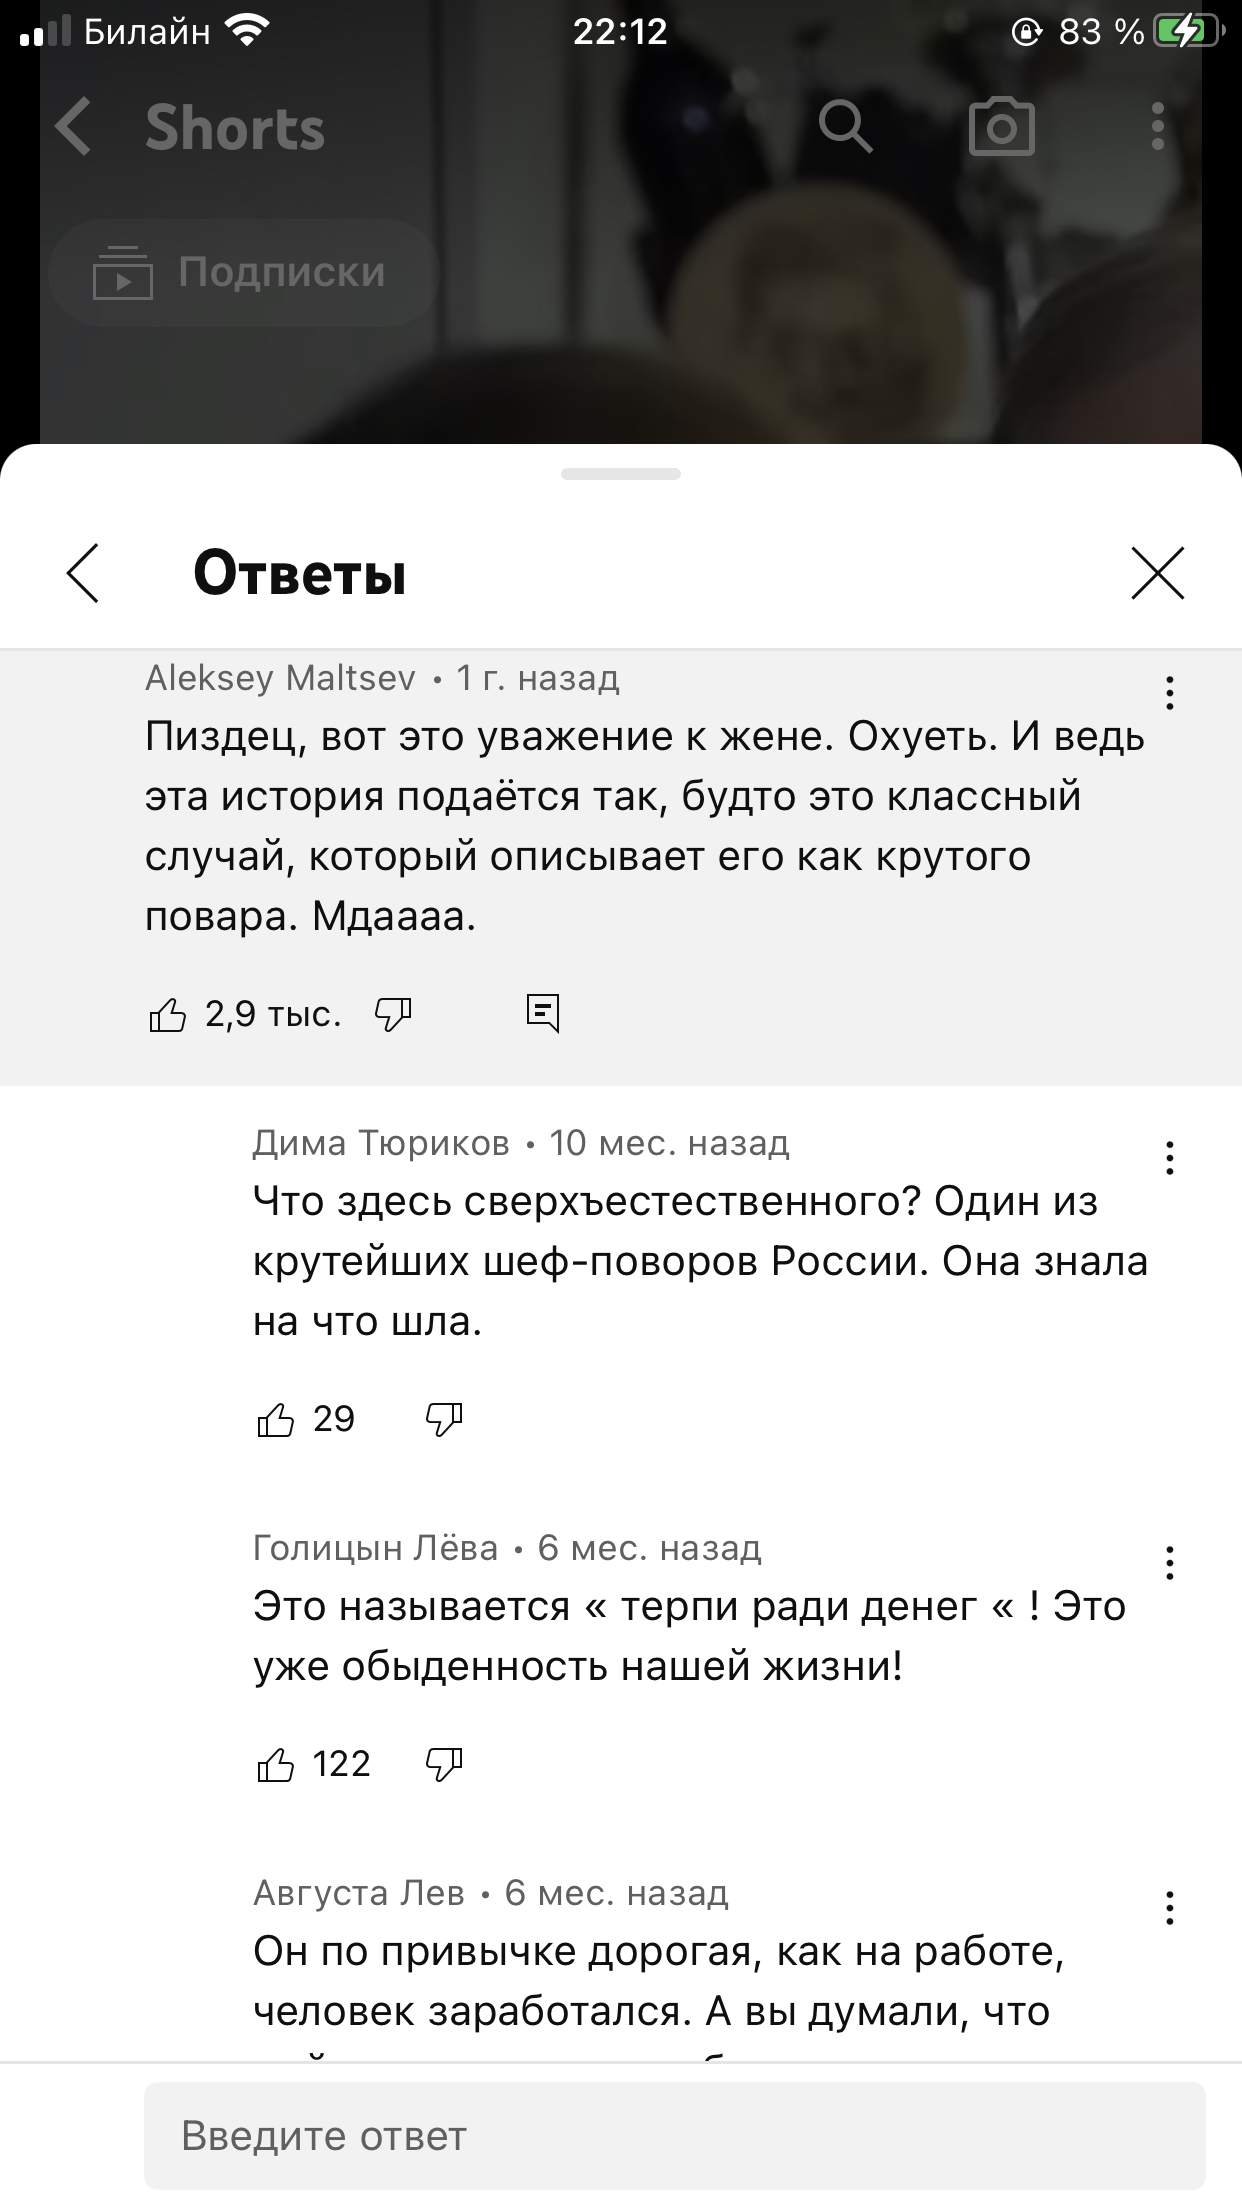
Task: Open options for Дима Тюриков's reply
Action: [x=1169, y=1158]
